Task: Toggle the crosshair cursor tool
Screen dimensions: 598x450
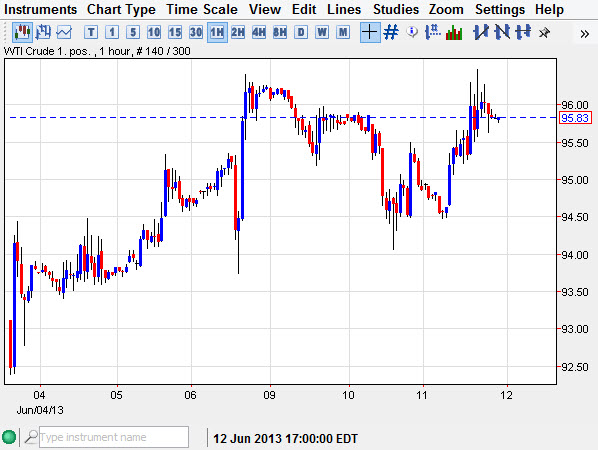Action: [x=370, y=32]
